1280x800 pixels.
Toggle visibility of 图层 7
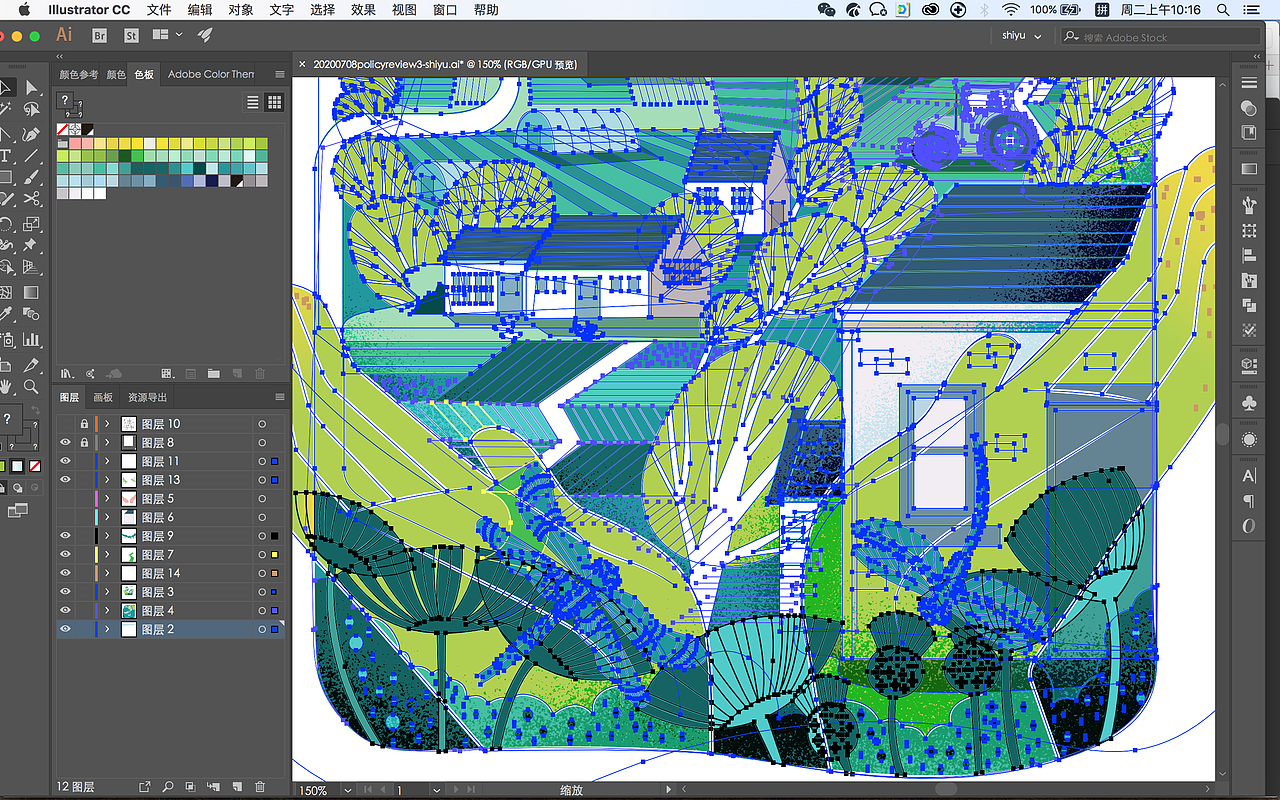(x=65, y=554)
